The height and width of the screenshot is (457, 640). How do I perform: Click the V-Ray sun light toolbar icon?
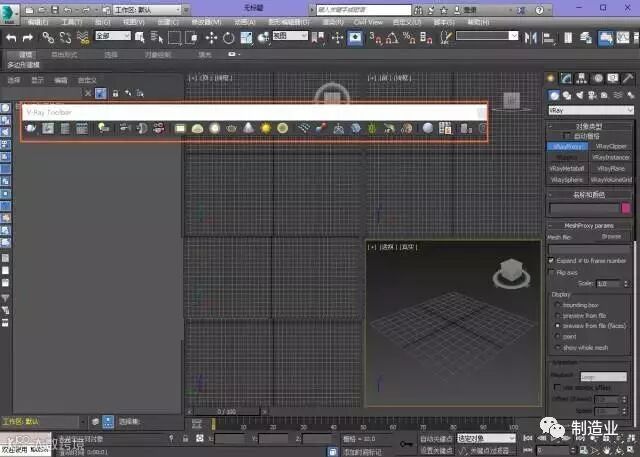266,129
